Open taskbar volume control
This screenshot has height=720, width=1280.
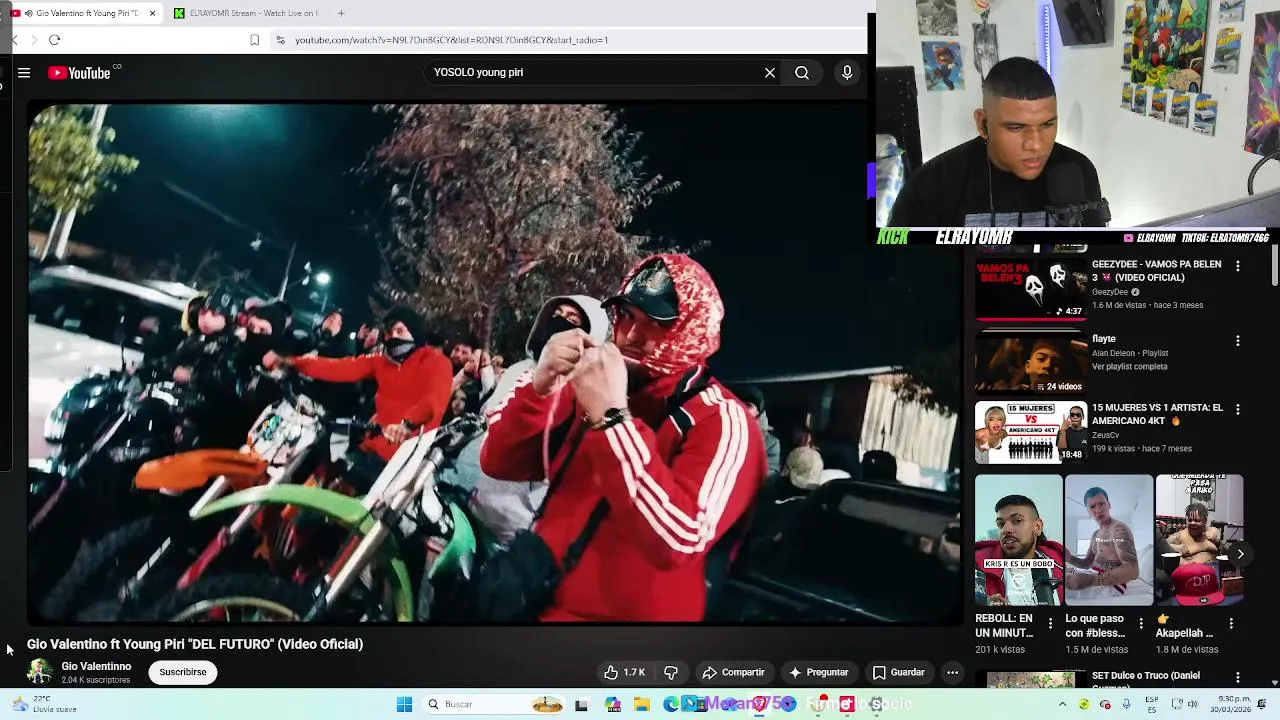pyautogui.click(x=1192, y=704)
